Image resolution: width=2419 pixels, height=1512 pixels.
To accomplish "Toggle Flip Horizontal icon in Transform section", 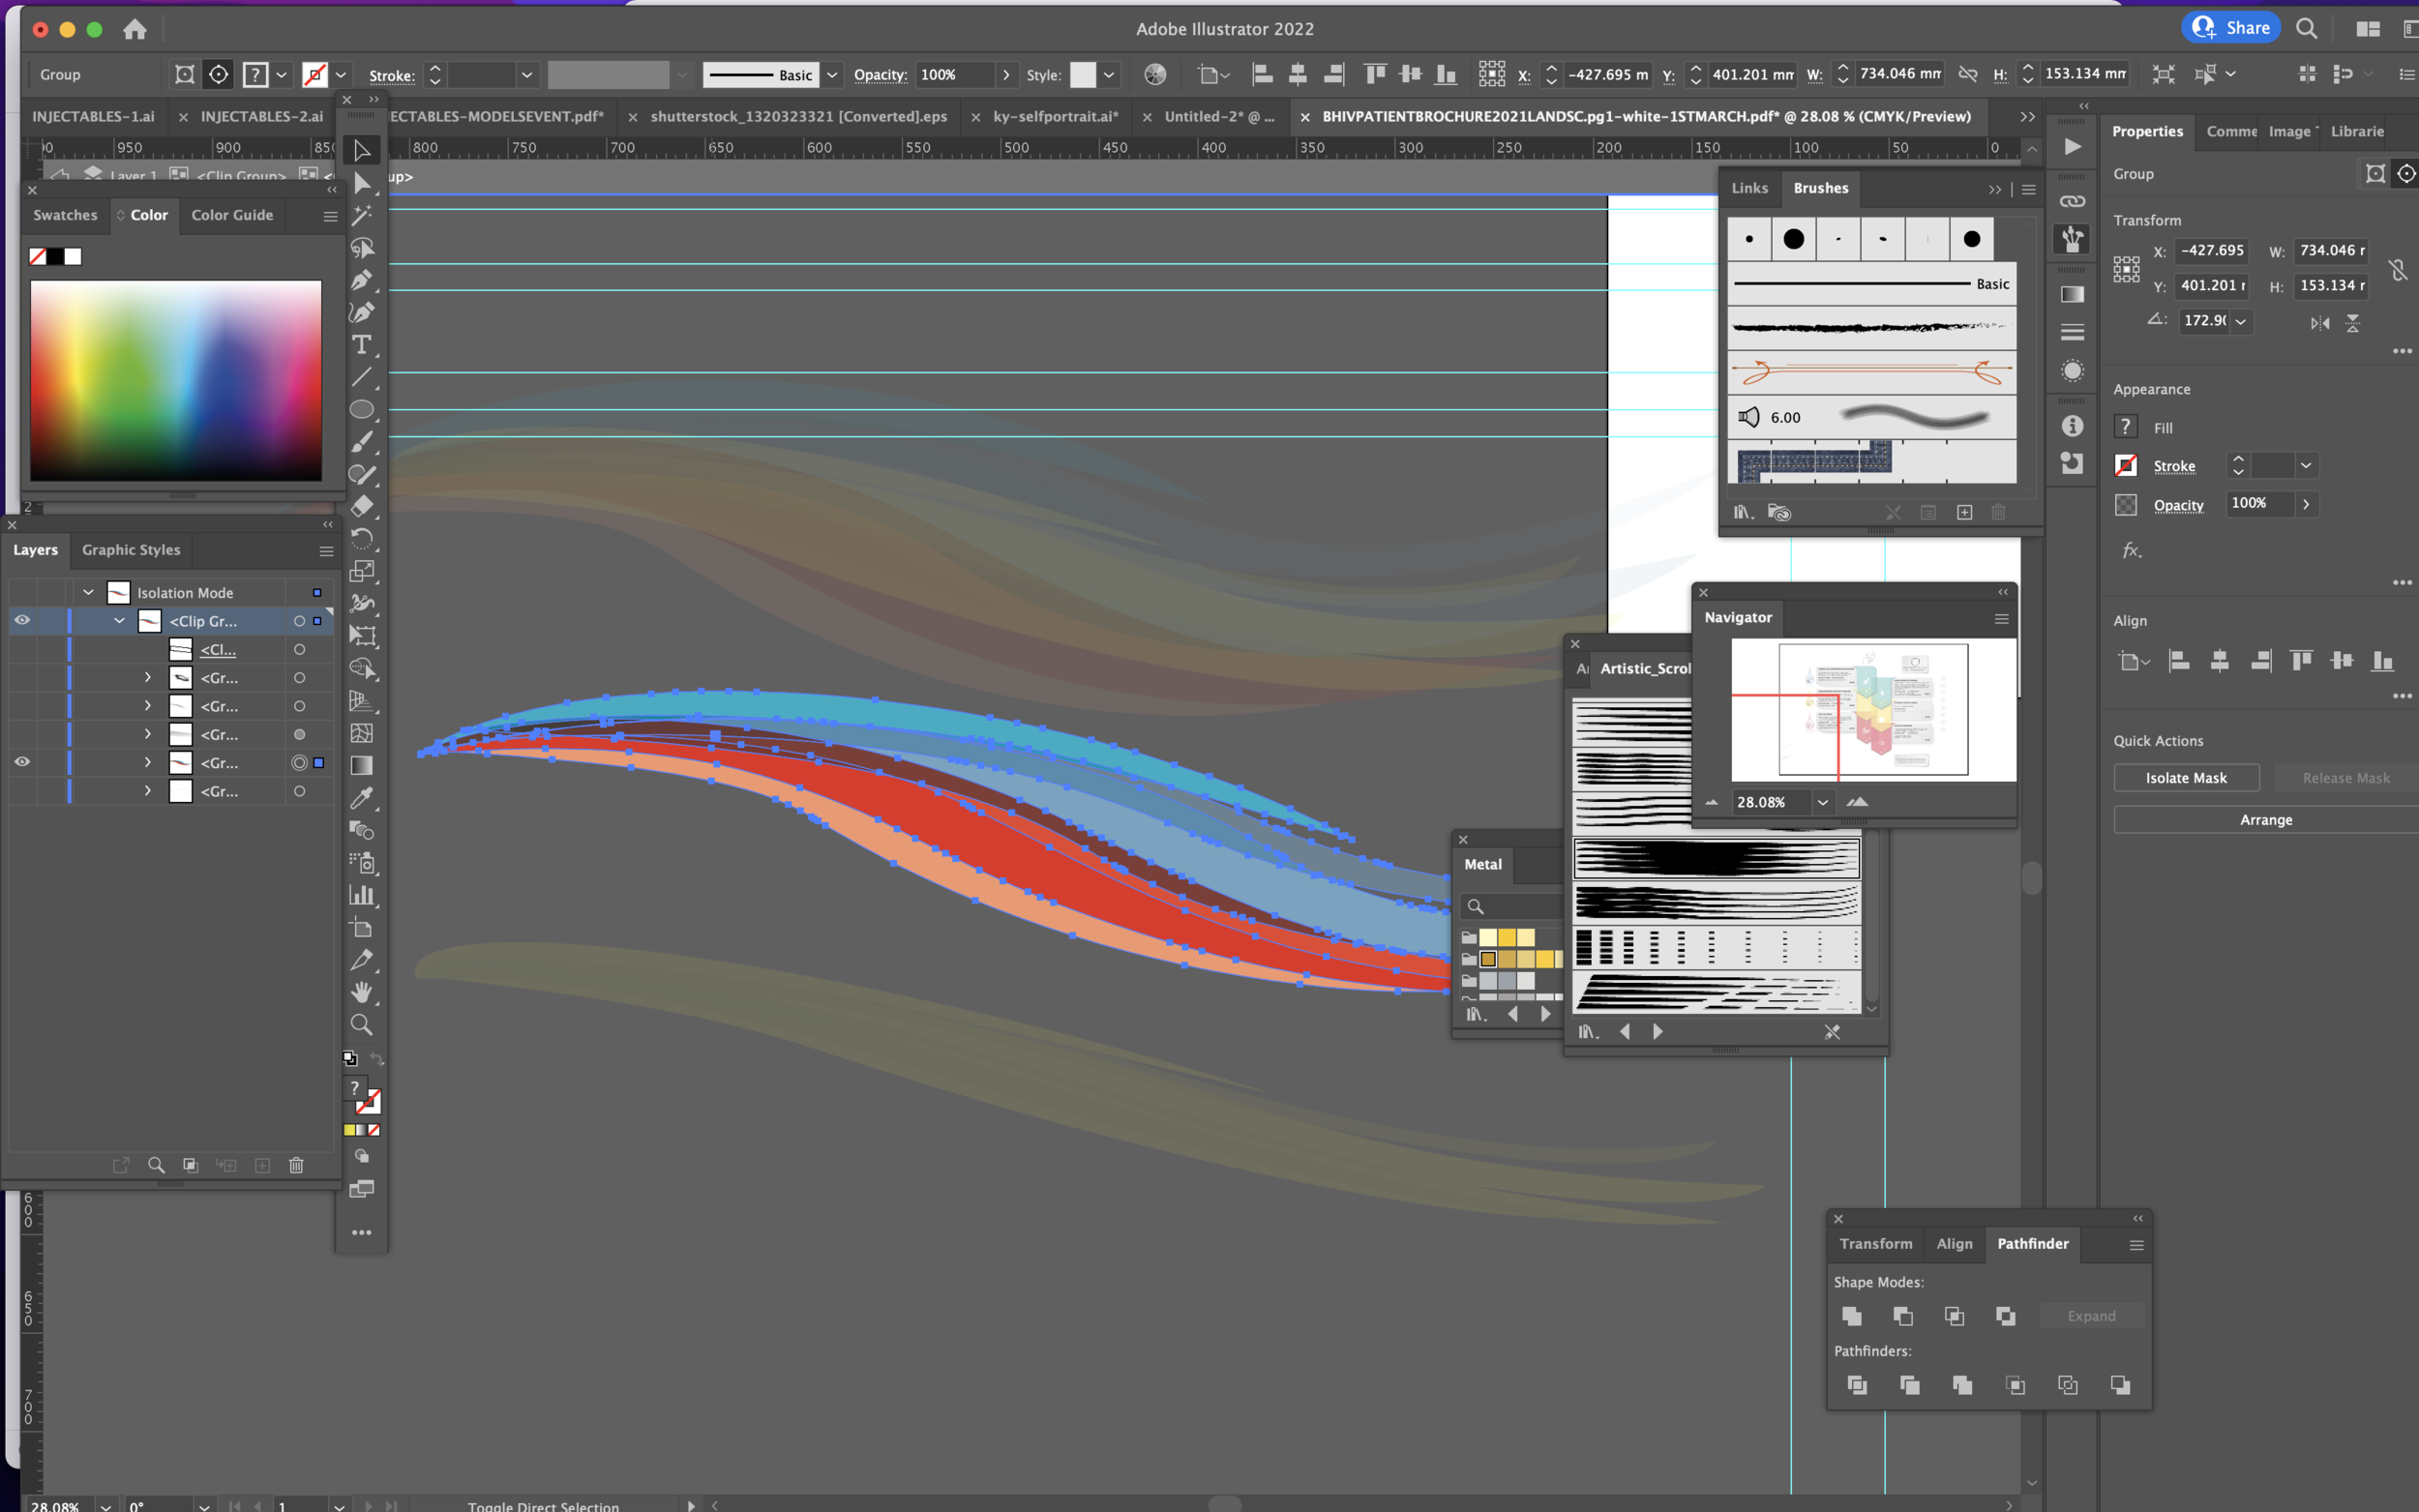I will click(x=2320, y=323).
